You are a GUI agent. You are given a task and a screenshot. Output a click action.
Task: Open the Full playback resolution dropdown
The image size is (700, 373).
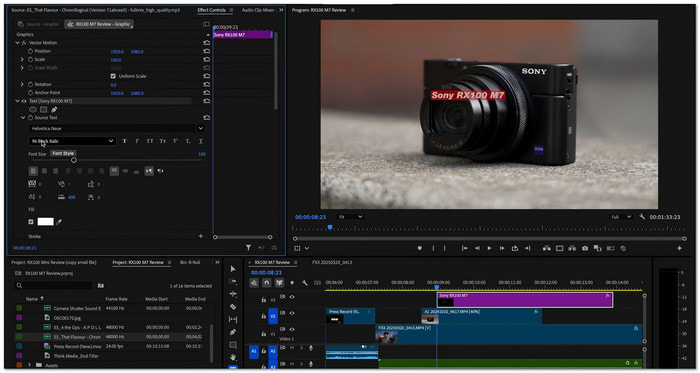[621, 217]
